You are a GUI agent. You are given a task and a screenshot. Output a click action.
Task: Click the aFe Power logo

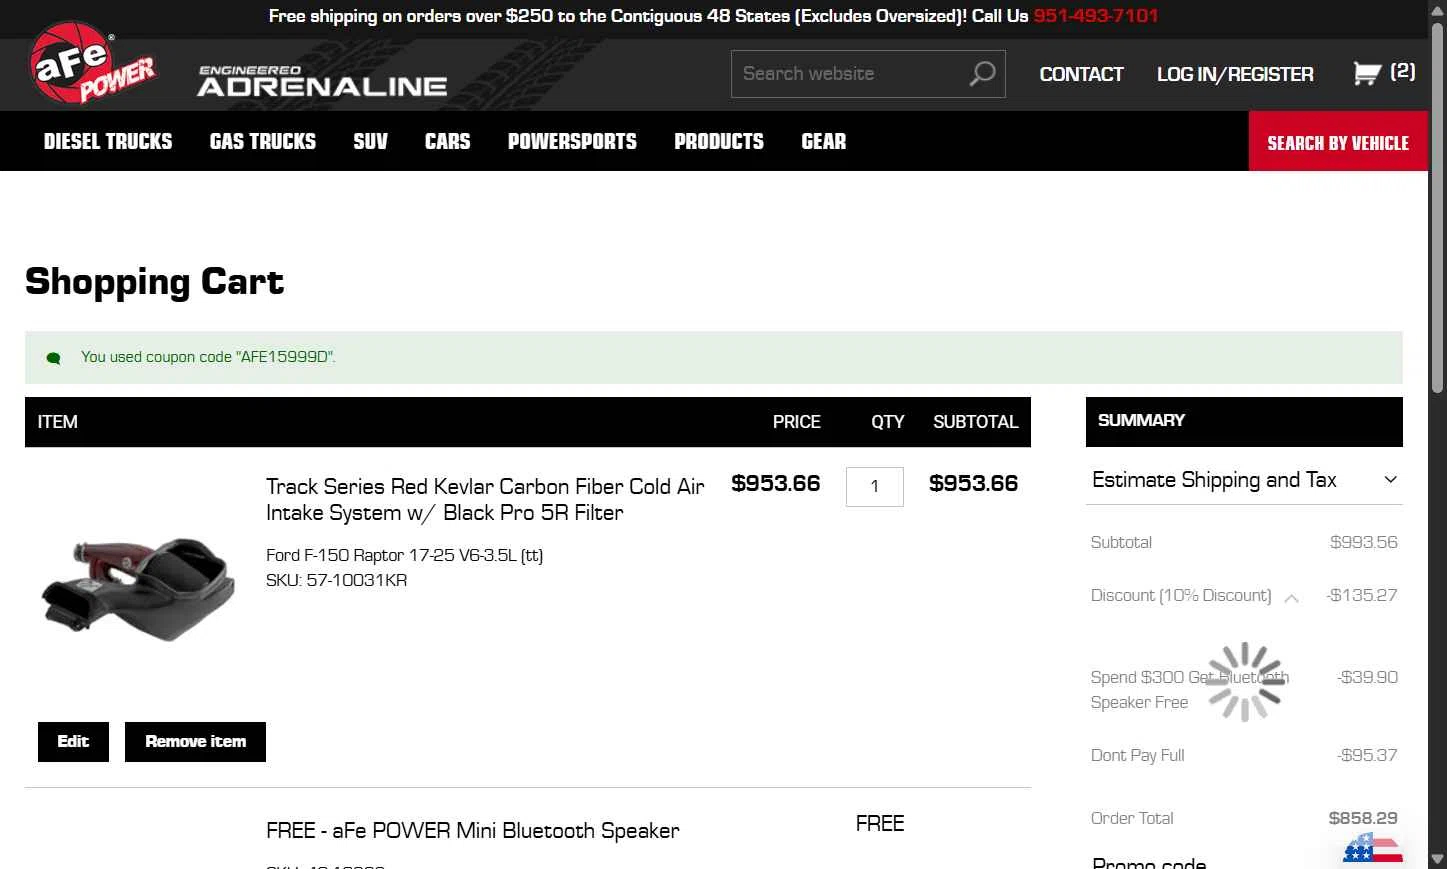tap(92, 64)
